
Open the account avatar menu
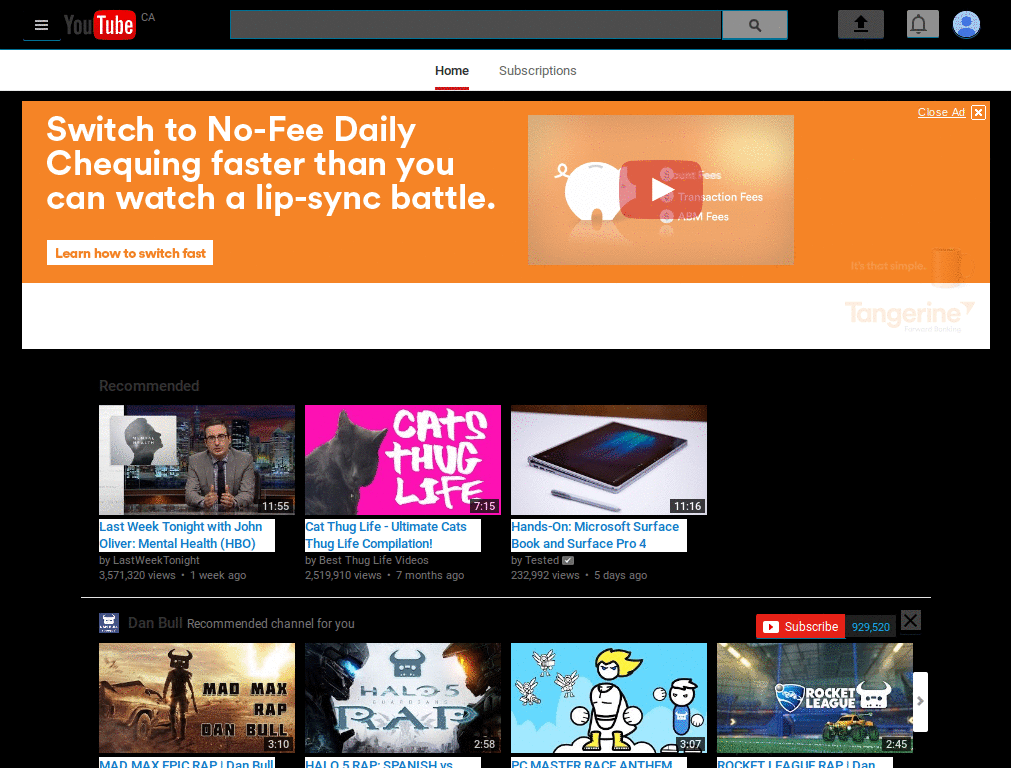966,25
